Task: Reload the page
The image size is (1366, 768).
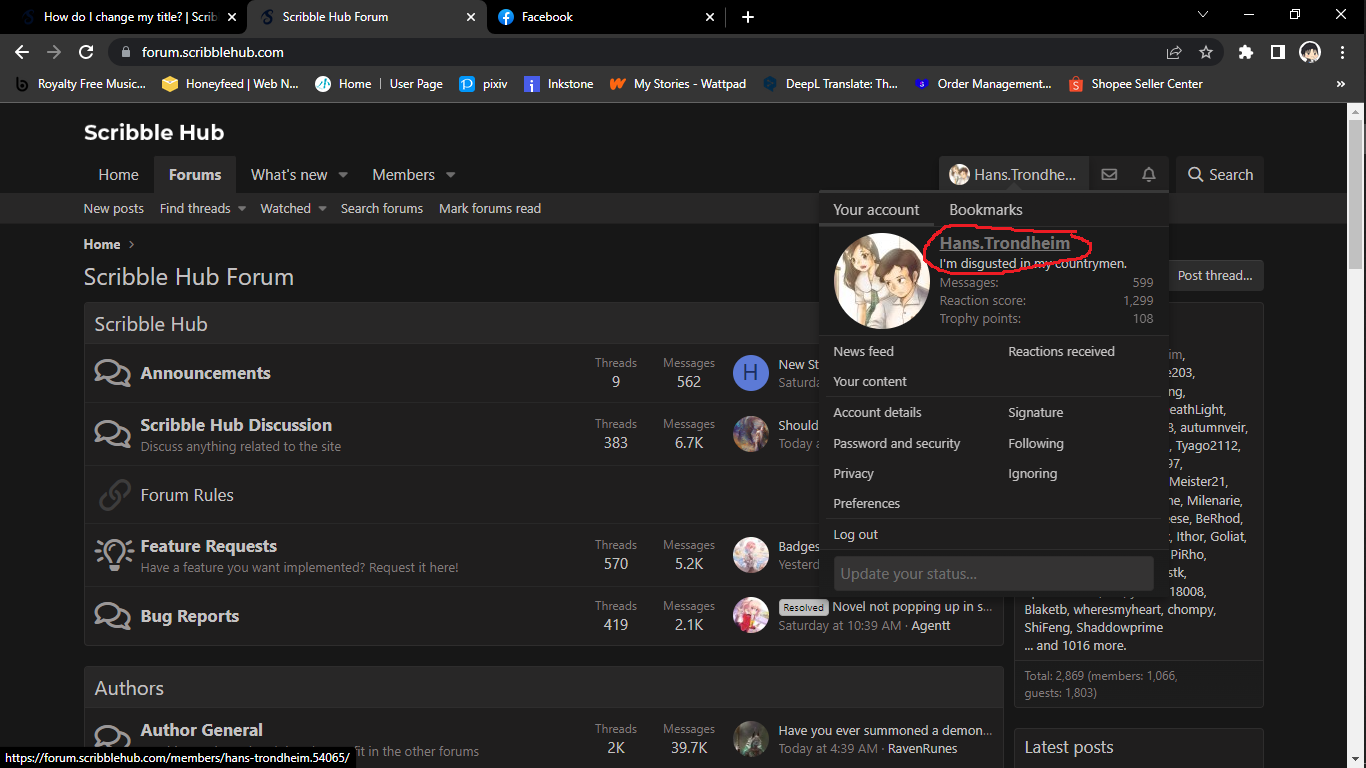Action: pos(86,52)
